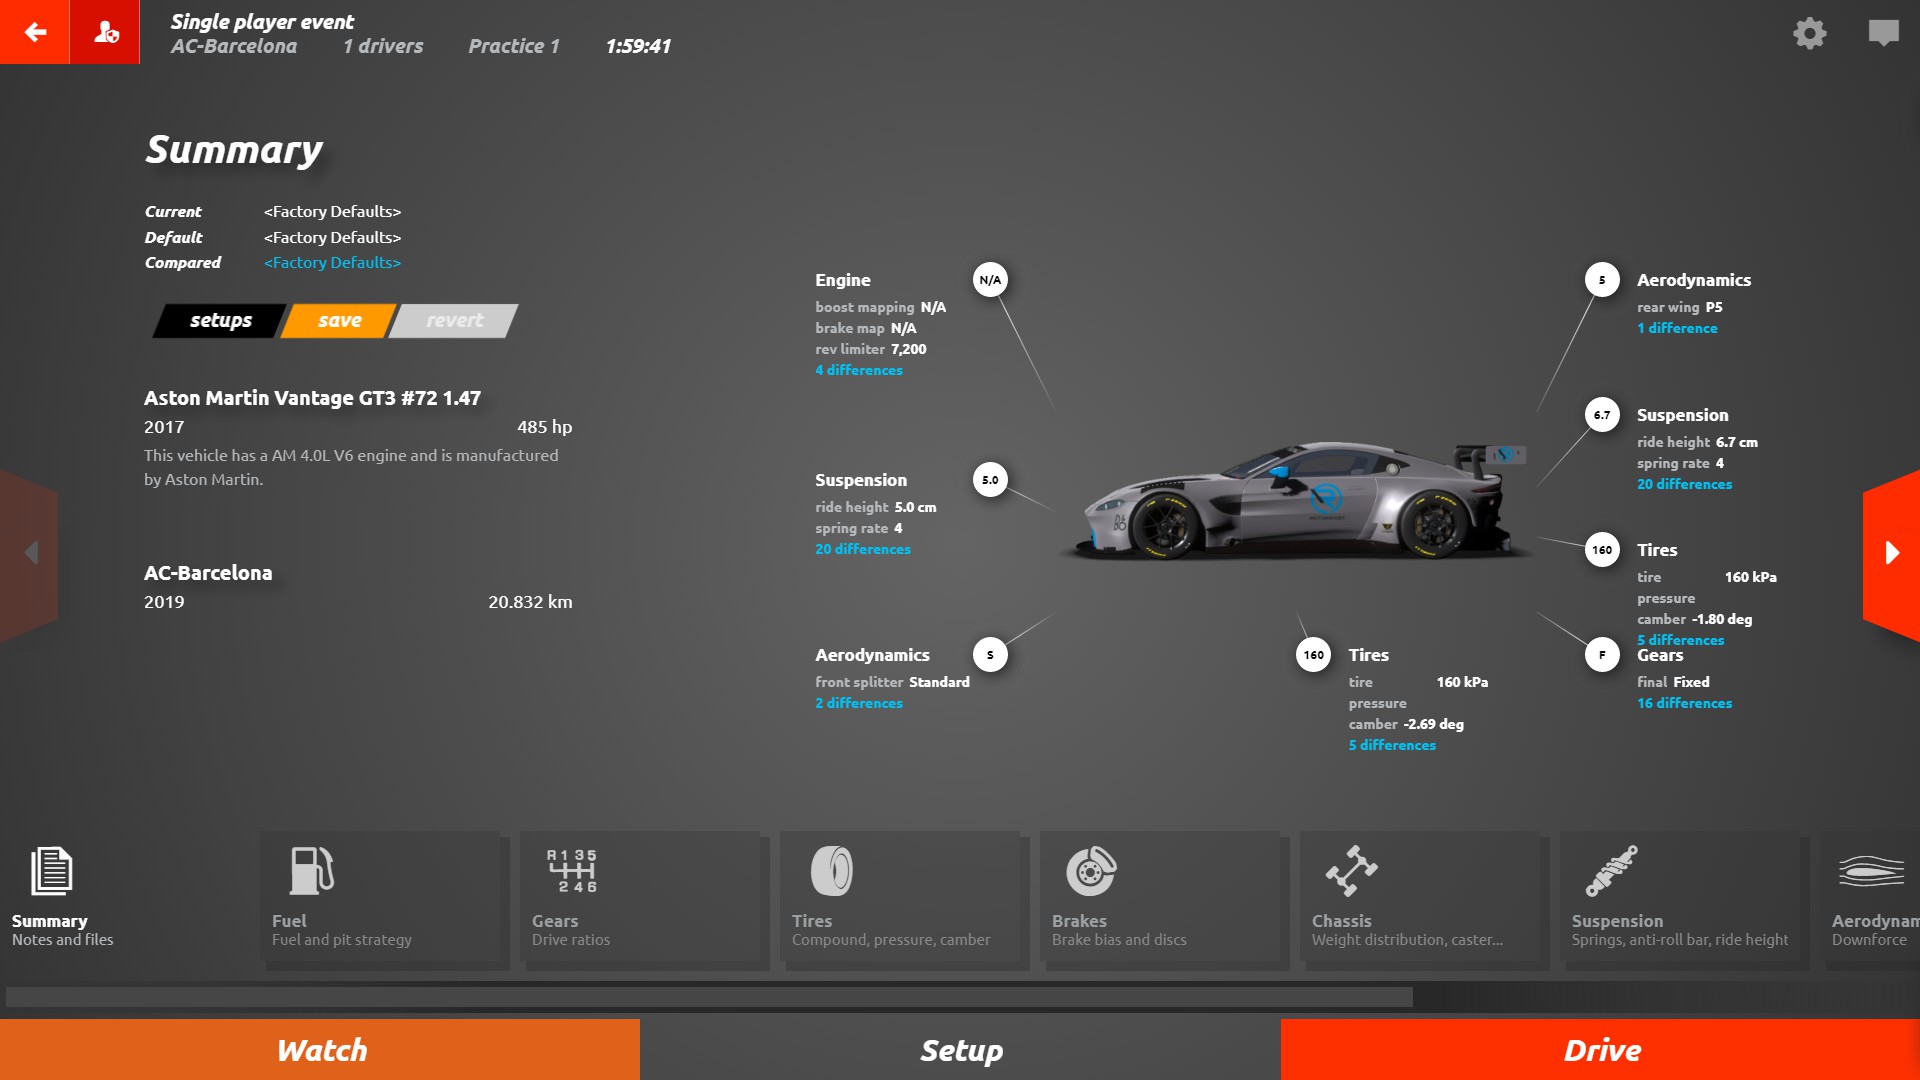Click the rear wing 5 marker
Viewport: 1920px width, 1080px height.
tap(1602, 280)
